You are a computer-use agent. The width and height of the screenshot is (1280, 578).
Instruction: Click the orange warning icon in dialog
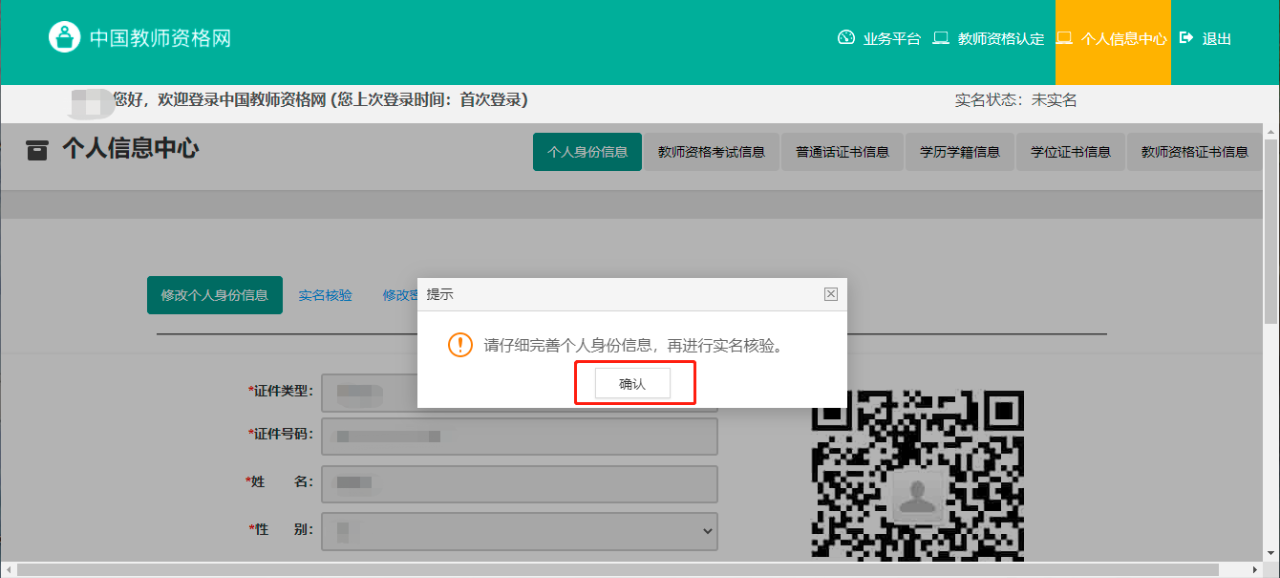point(459,345)
